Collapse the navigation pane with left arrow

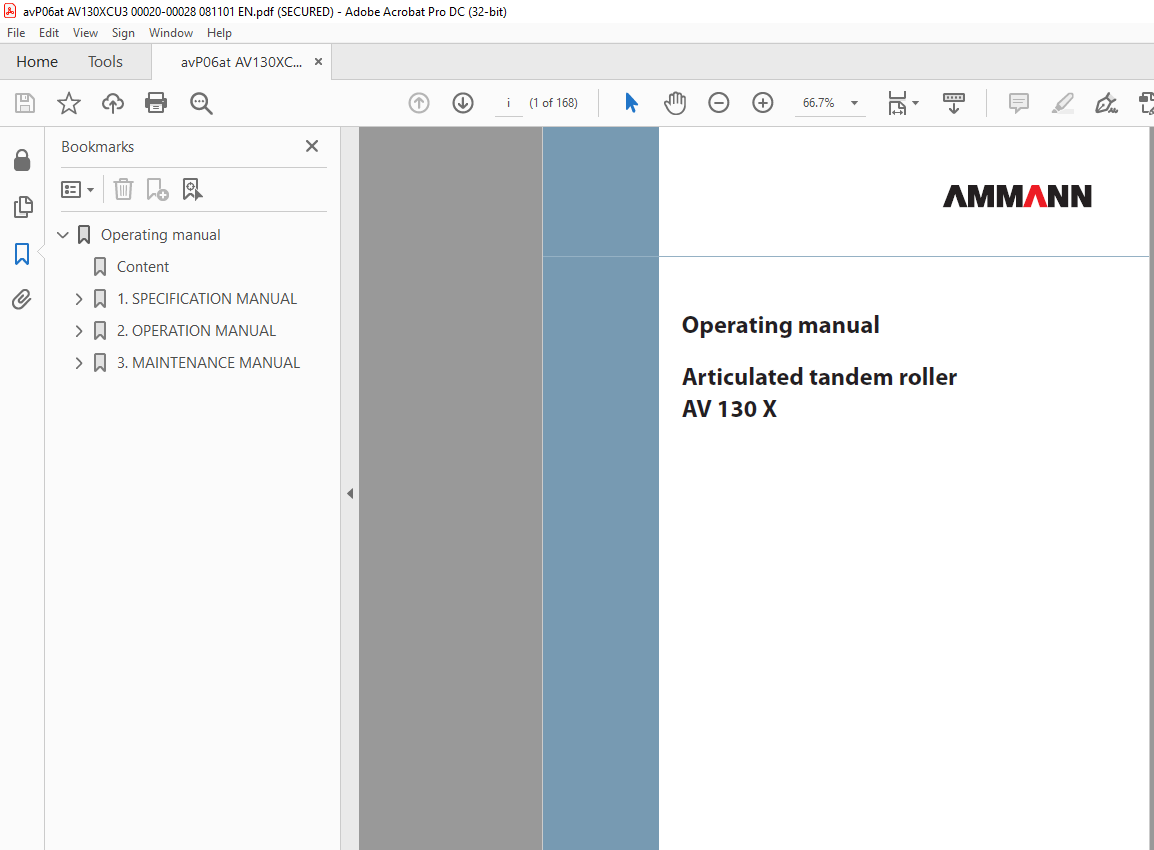point(350,493)
